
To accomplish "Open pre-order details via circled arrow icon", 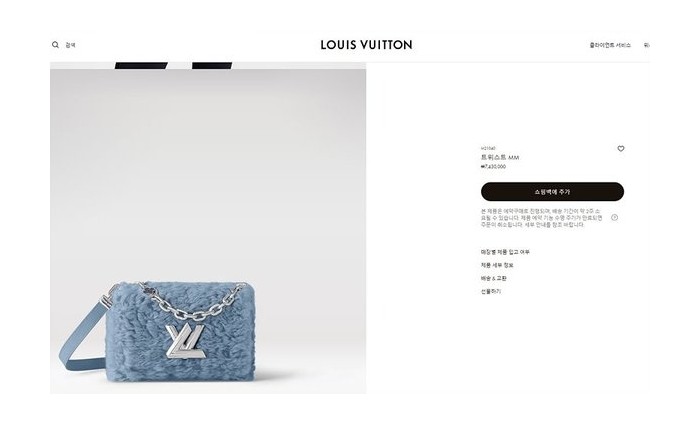I will (614, 217).
